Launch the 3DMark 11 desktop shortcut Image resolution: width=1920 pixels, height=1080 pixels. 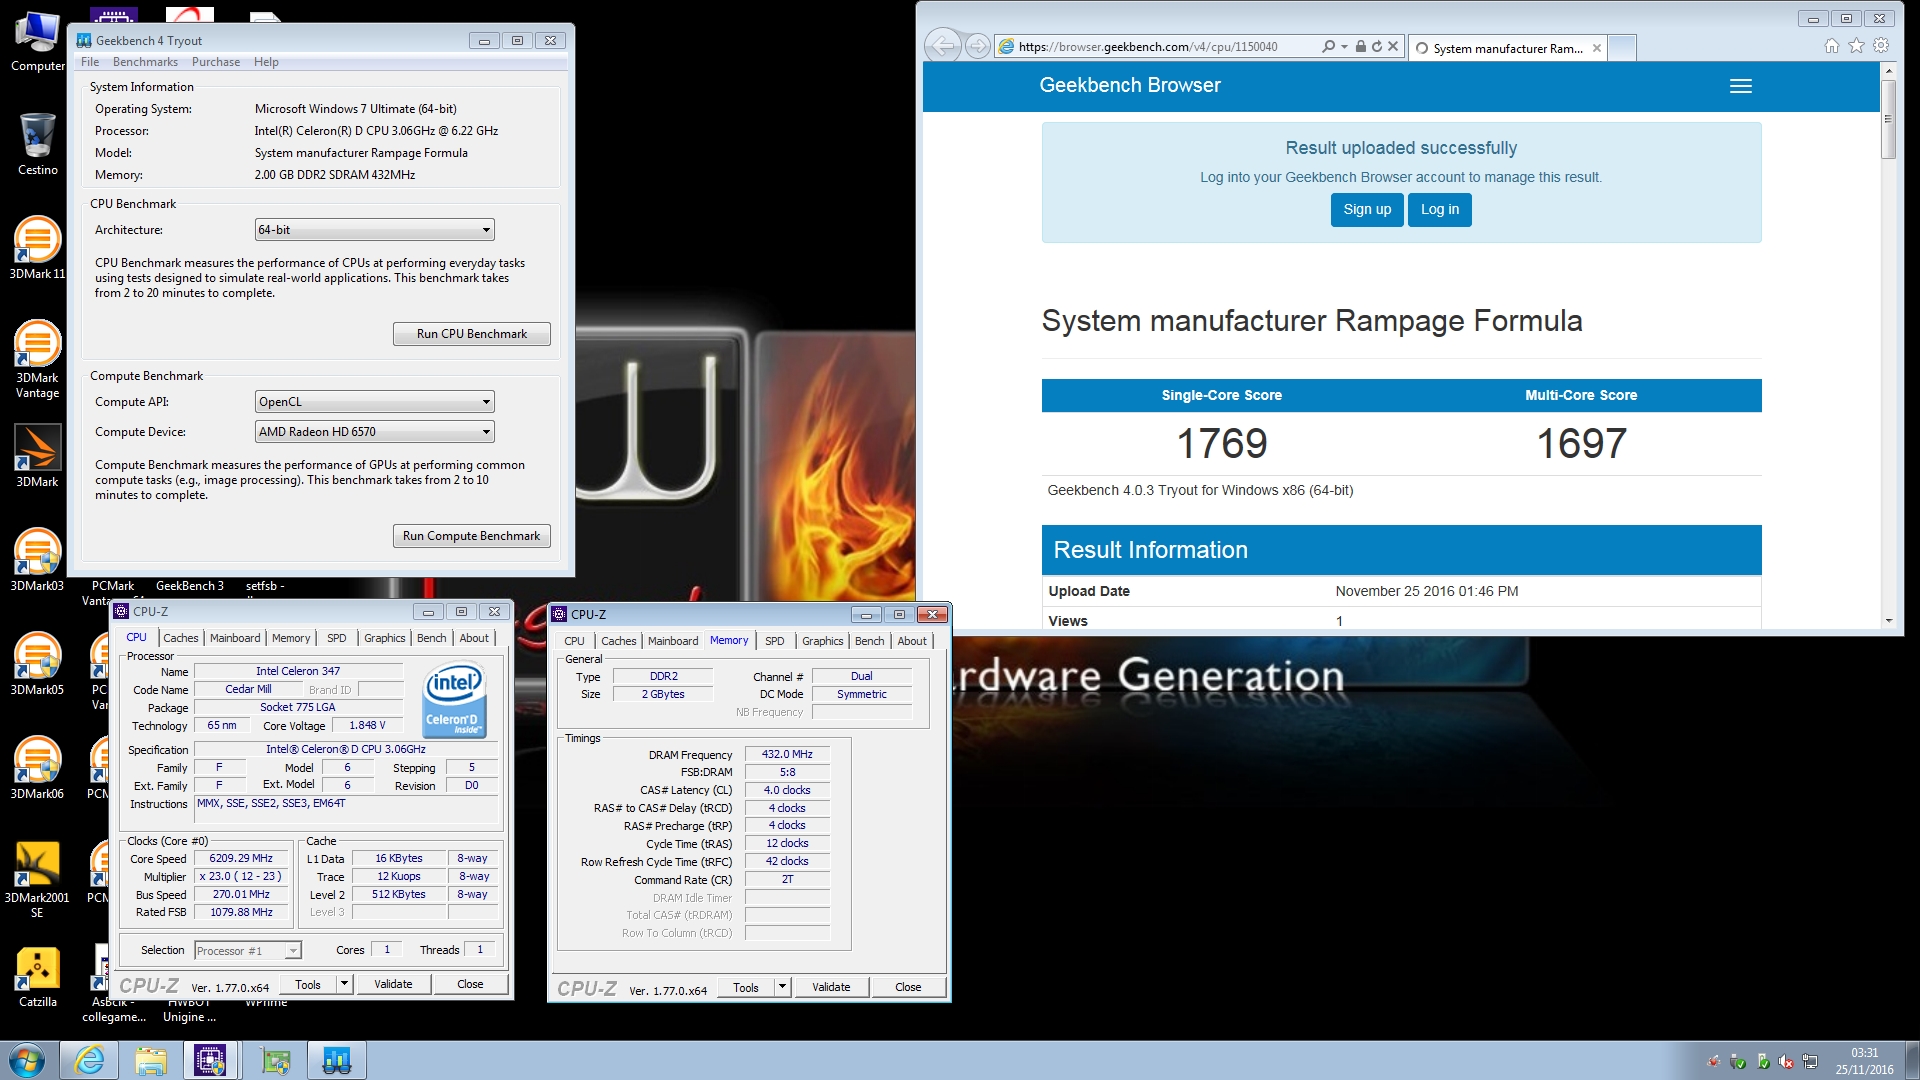pyautogui.click(x=37, y=248)
